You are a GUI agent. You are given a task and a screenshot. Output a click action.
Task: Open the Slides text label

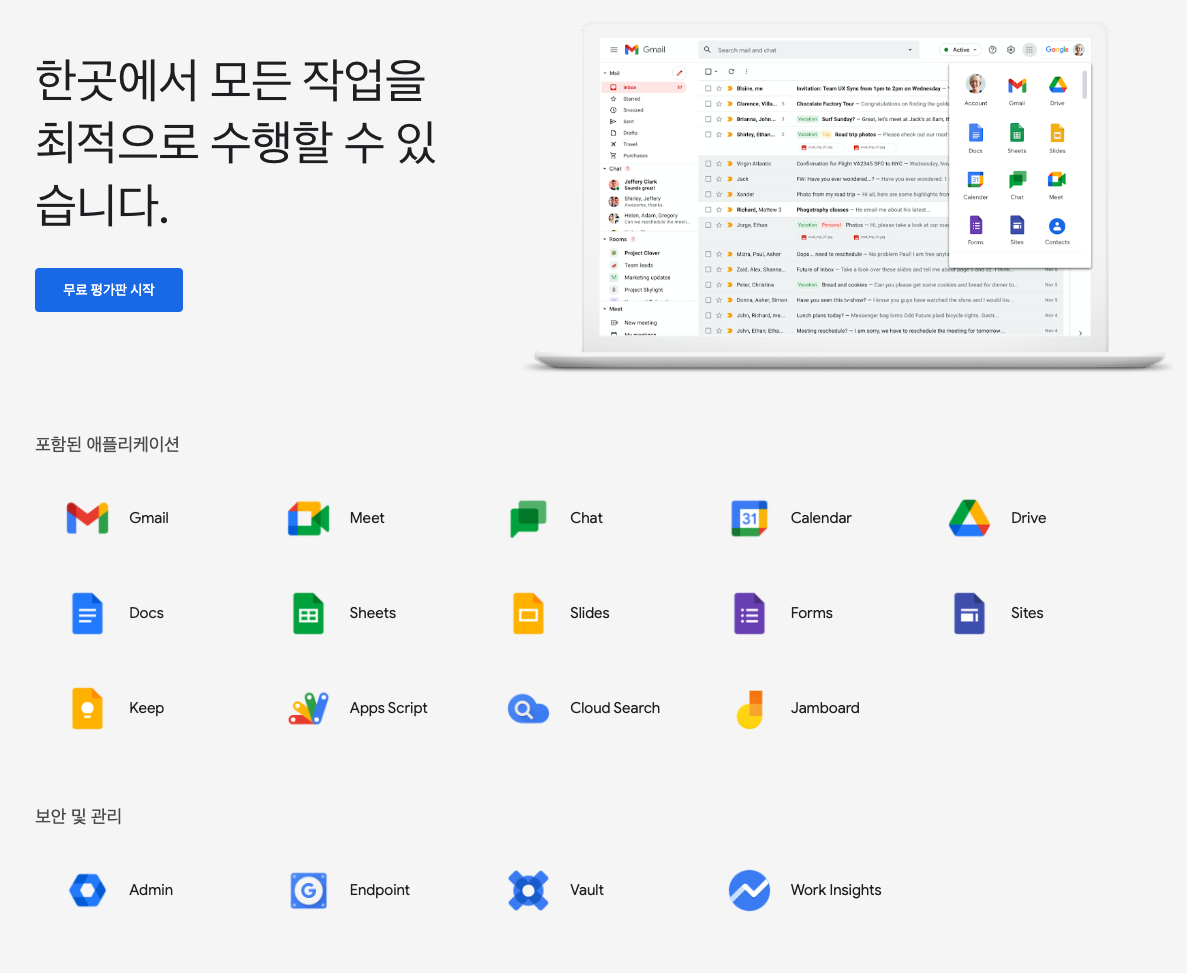click(590, 613)
